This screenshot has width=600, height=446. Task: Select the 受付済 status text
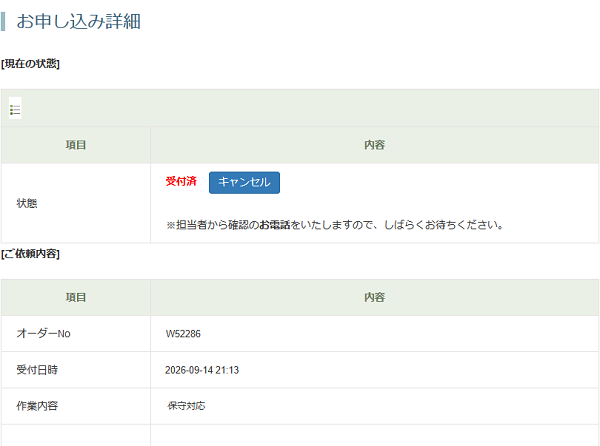[181, 181]
